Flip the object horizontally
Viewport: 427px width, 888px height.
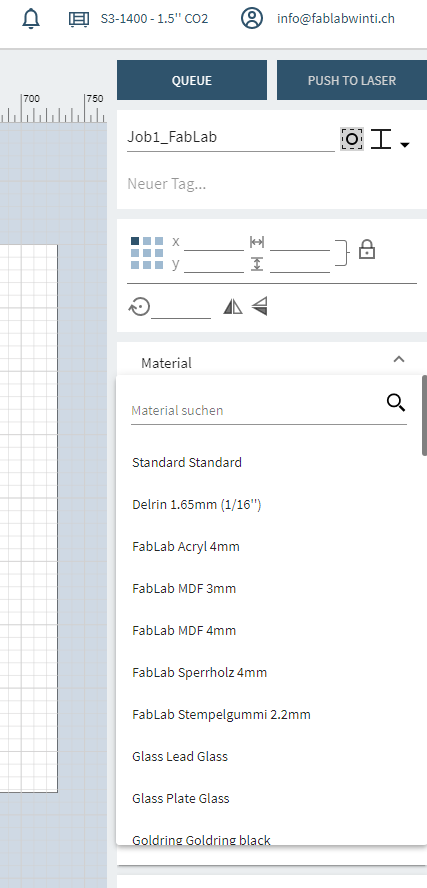tap(232, 307)
